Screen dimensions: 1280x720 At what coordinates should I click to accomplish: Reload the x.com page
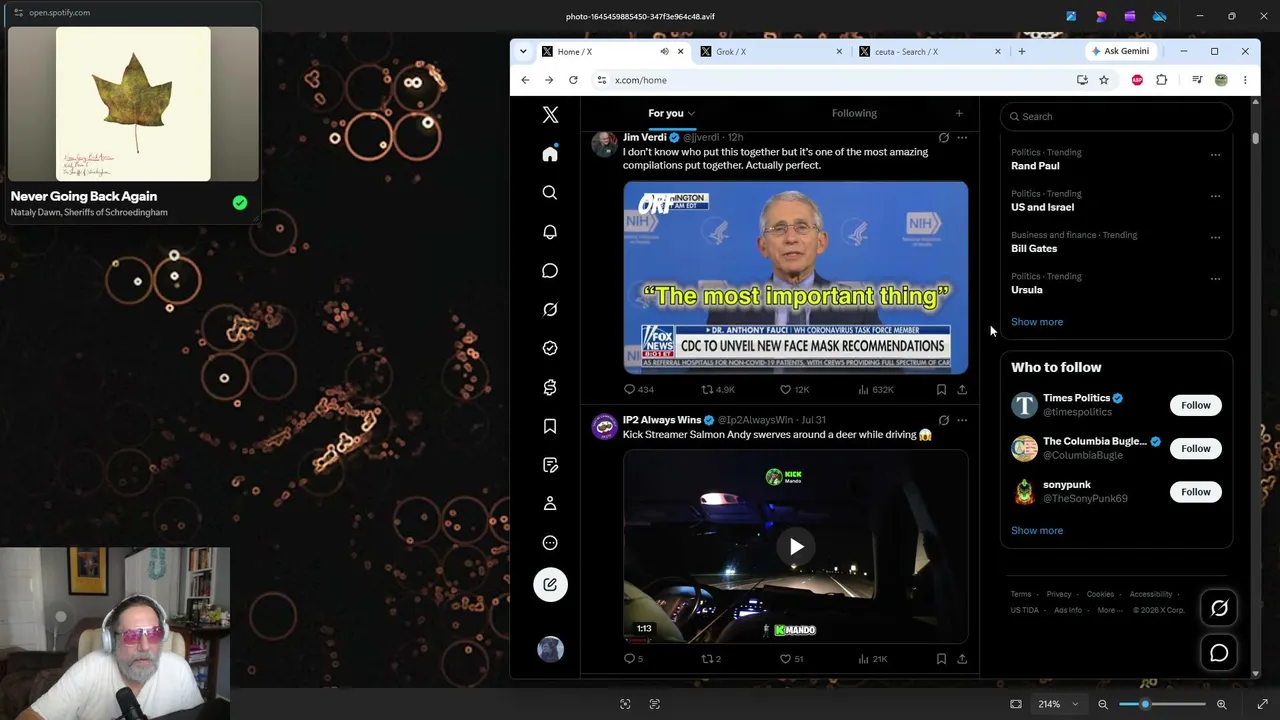pos(573,80)
